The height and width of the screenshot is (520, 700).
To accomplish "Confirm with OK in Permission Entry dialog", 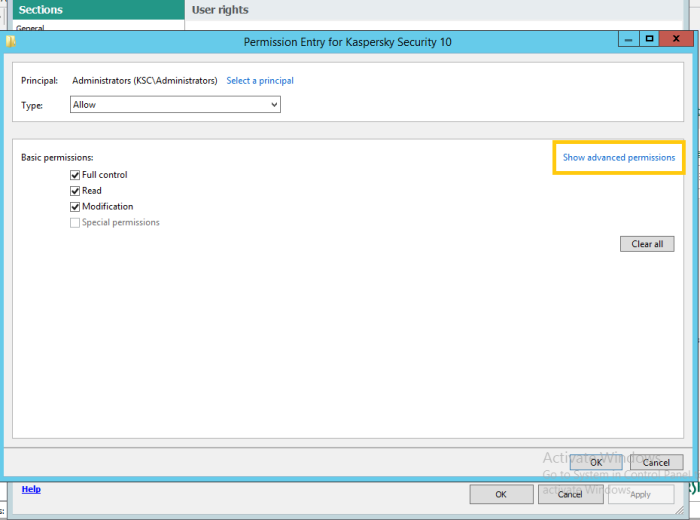I will [x=596, y=462].
